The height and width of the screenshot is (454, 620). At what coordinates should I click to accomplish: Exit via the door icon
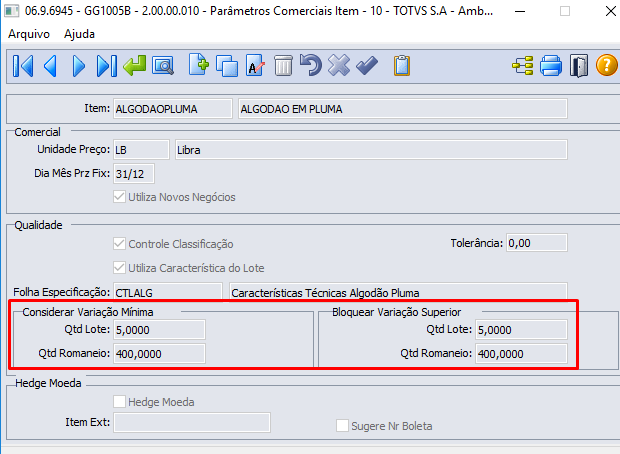(x=579, y=66)
